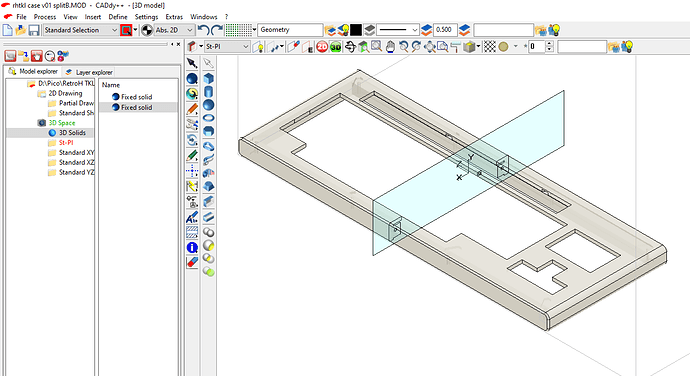Click the undo arrow icon
690x376 pixels.
click(203, 30)
